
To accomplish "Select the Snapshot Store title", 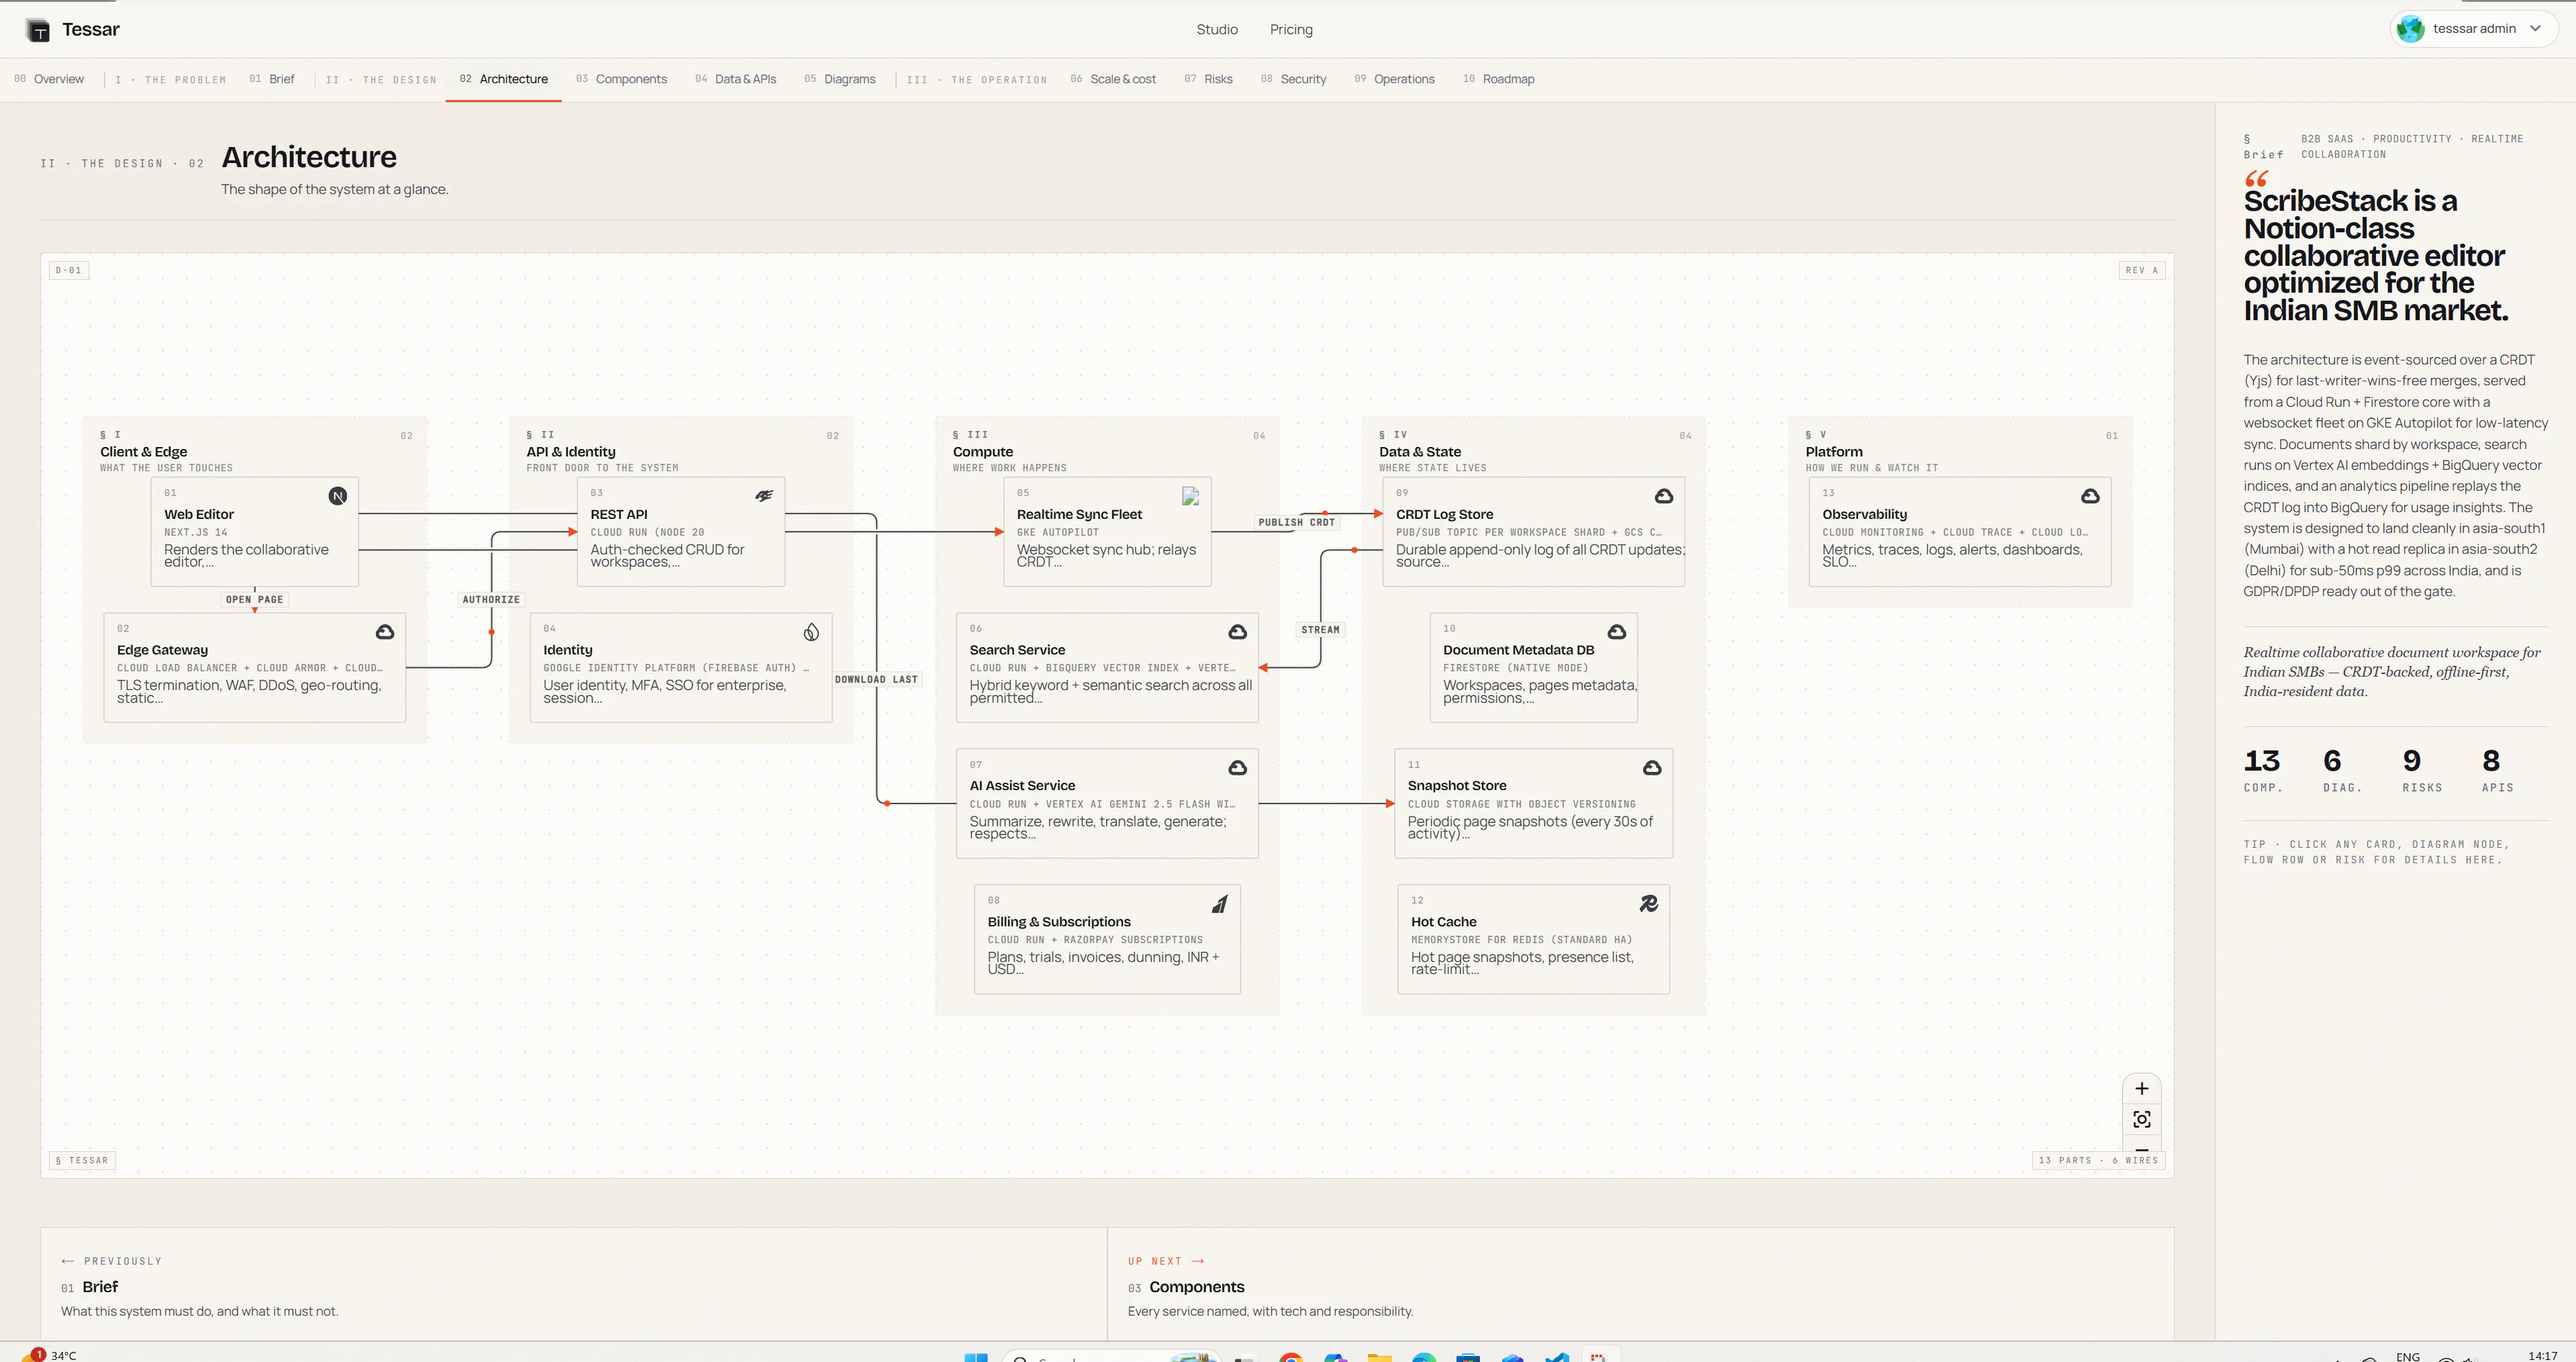I will [1457, 786].
